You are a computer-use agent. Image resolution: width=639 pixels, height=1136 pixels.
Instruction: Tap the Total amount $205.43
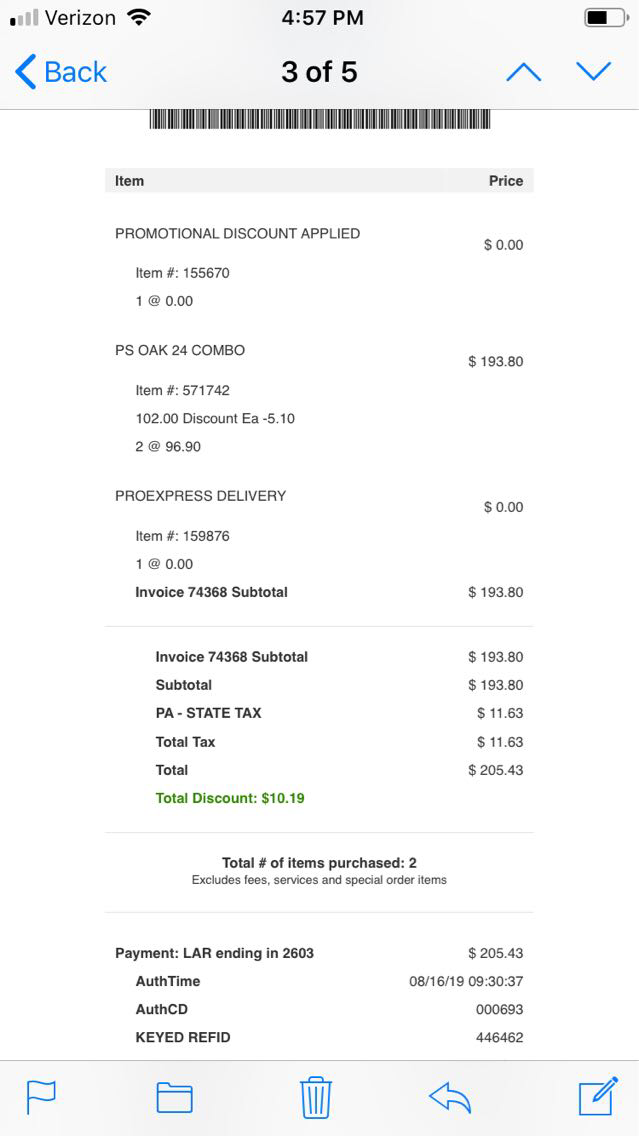[495, 770]
